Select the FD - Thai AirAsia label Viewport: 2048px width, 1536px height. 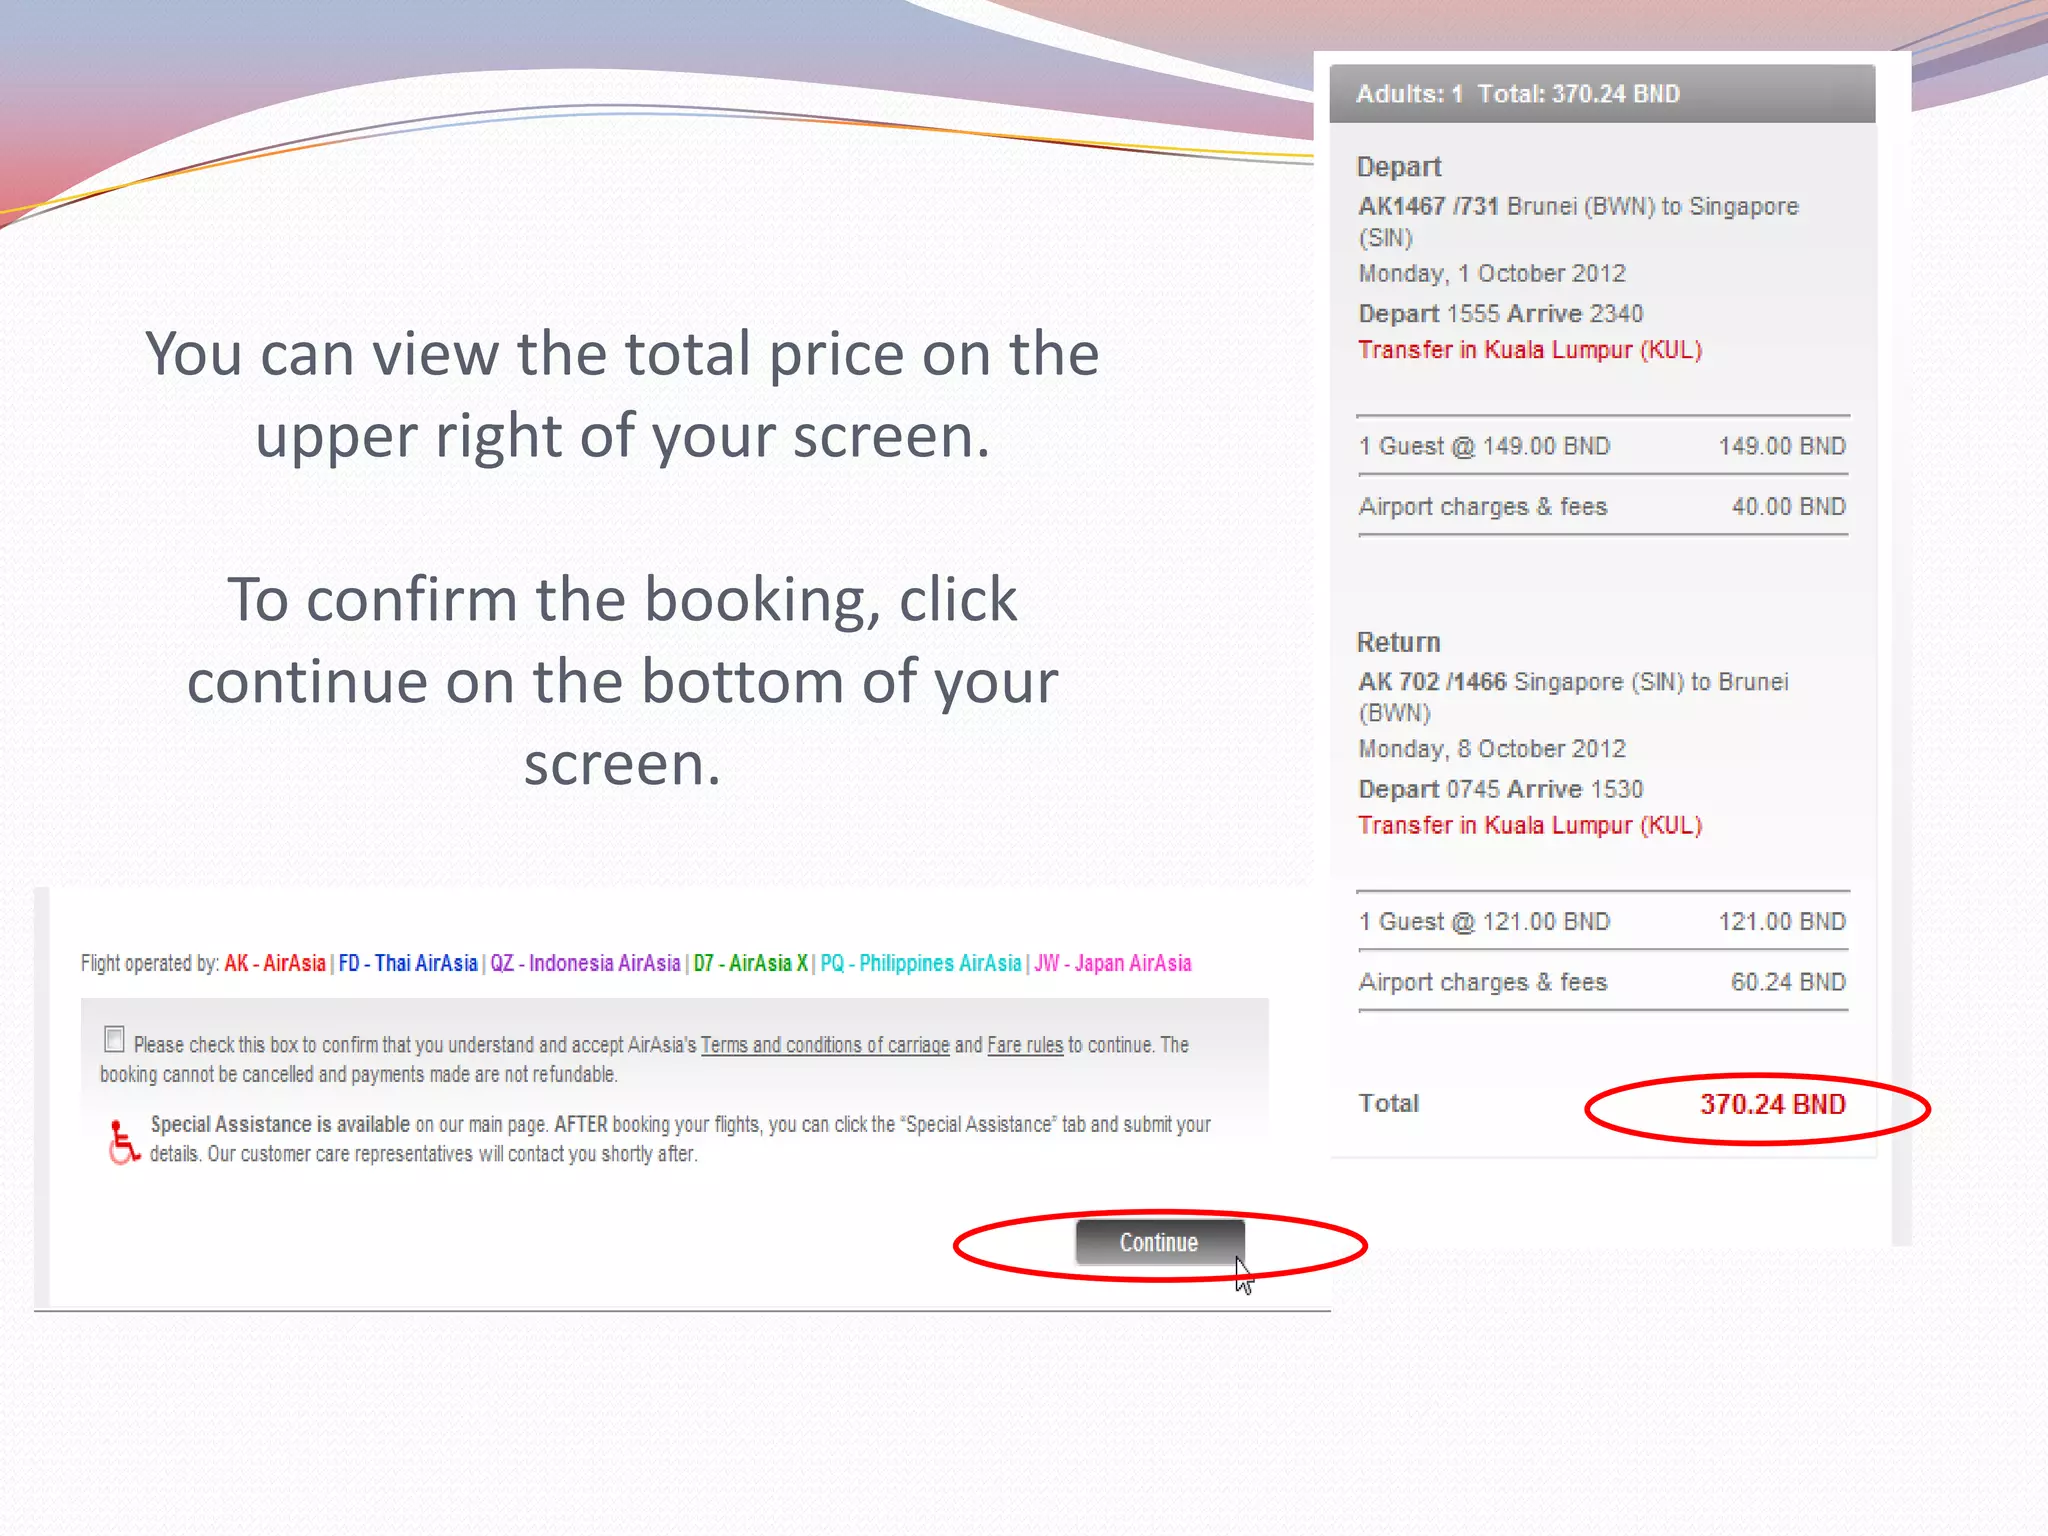pyautogui.click(x=408, y=963)
